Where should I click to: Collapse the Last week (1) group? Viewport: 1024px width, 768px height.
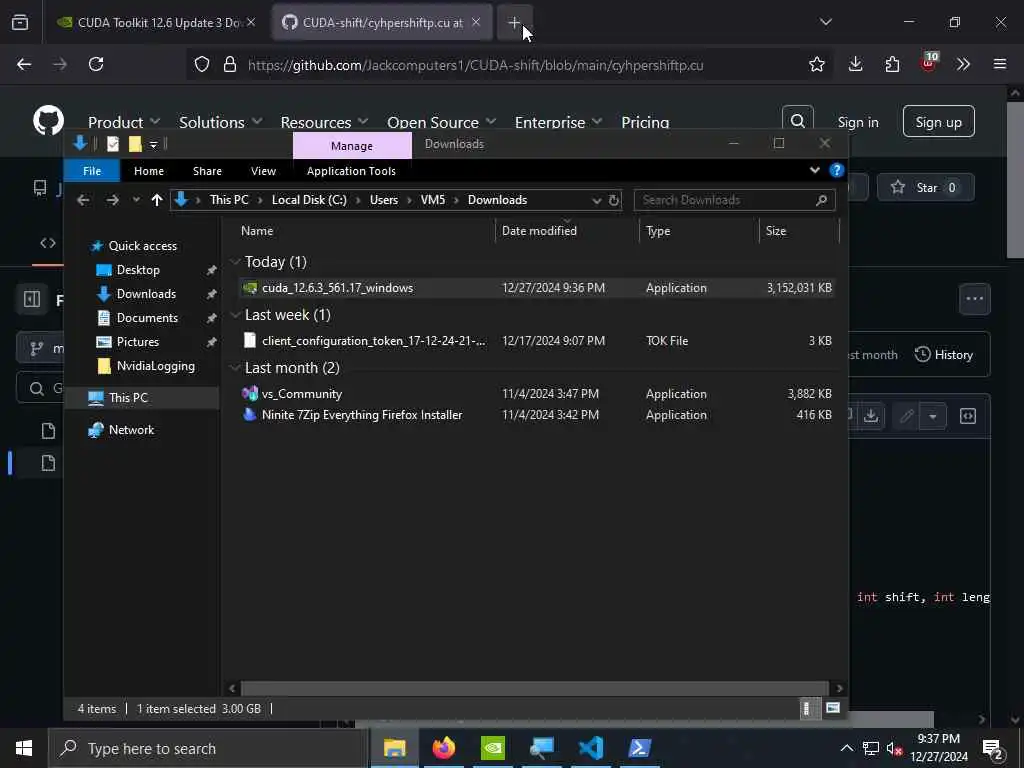pyautogui.click(x=235, y=315)
